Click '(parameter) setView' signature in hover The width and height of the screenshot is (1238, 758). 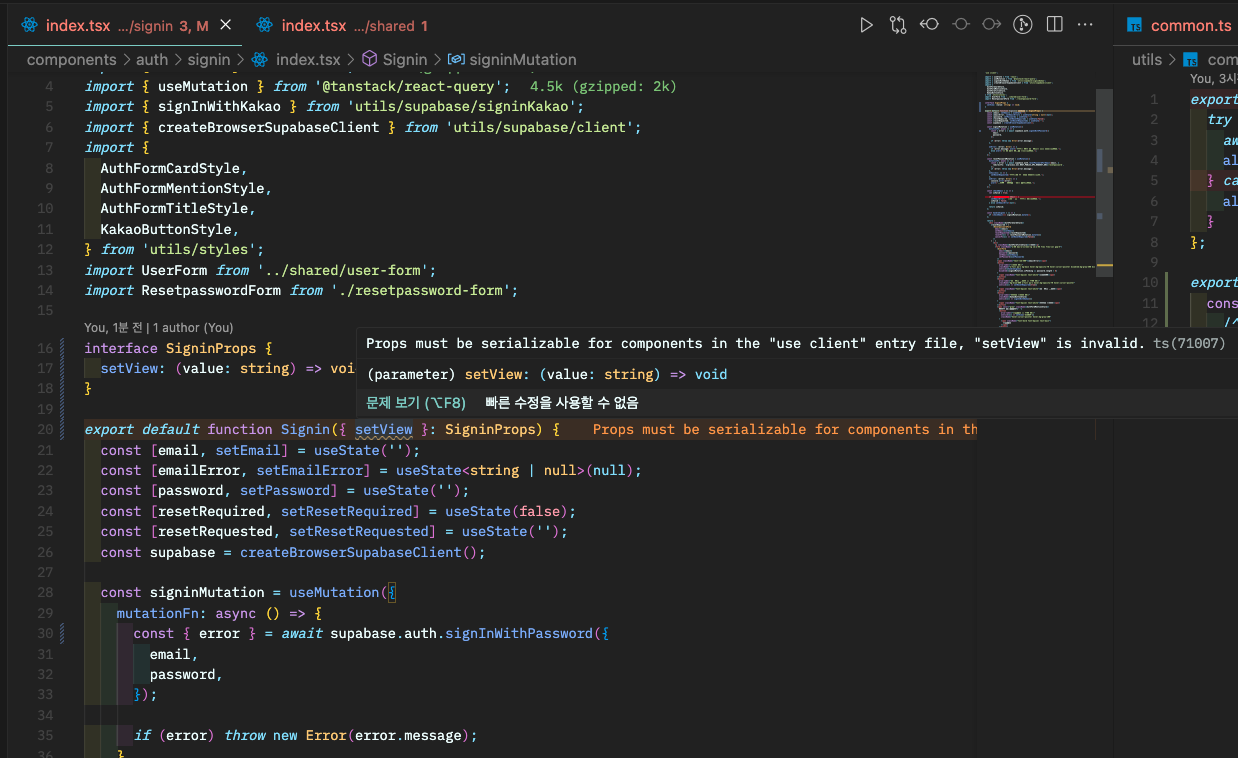point(547,375)
